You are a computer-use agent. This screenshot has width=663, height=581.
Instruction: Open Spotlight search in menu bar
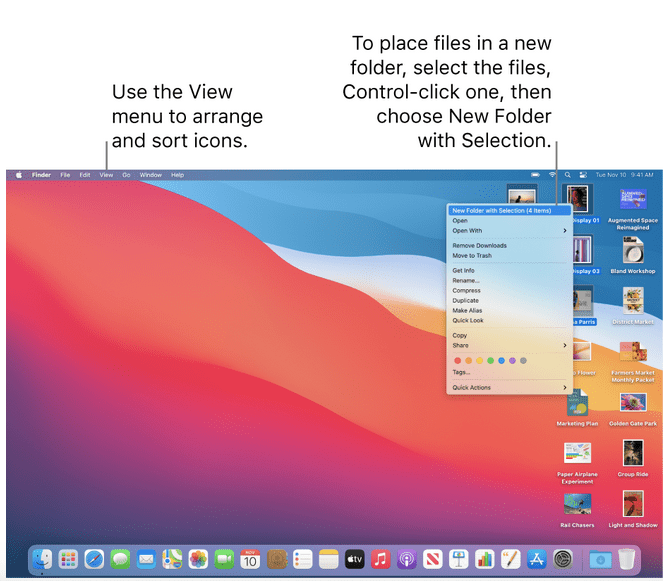click(x=568, y=175)
